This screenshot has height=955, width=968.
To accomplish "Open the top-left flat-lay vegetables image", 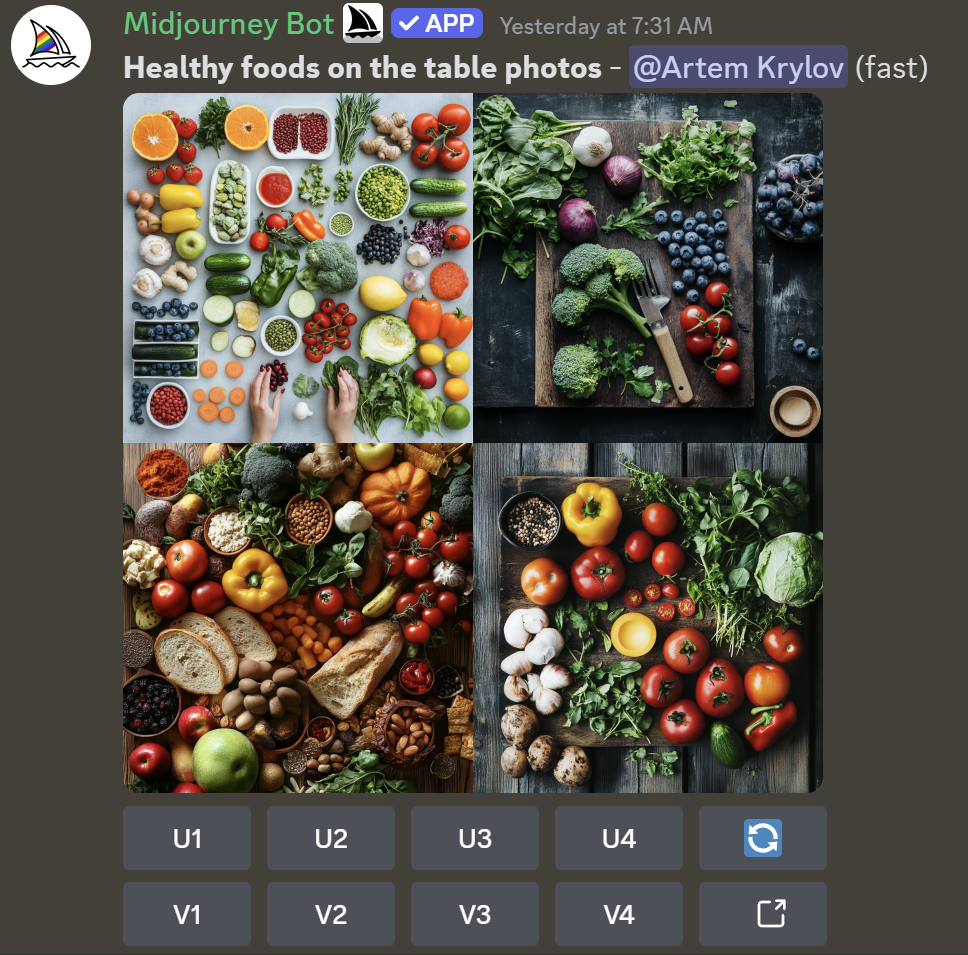I will 298,268.
